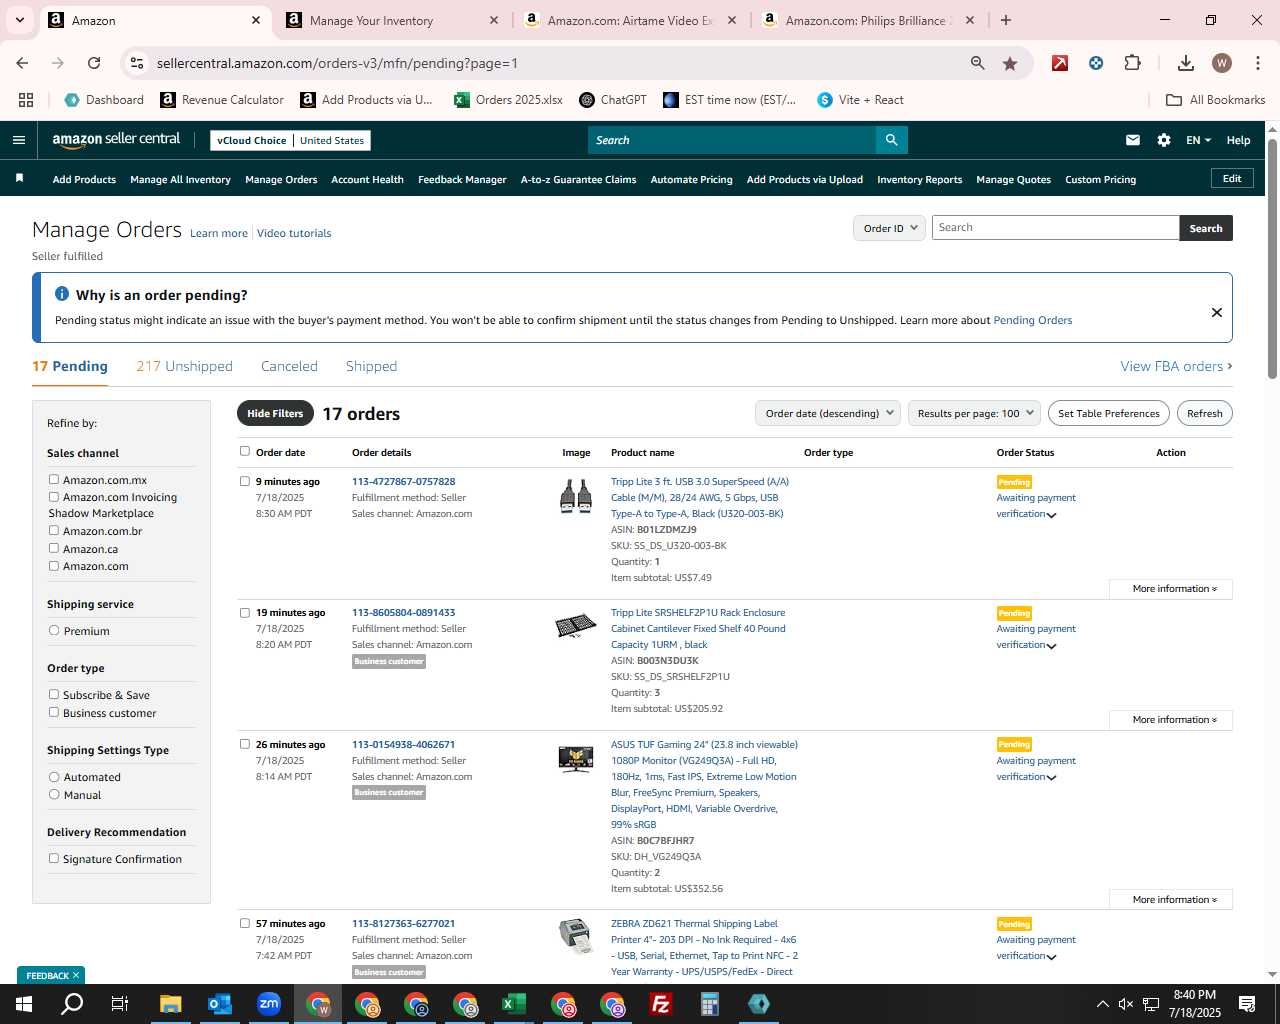Screen dimensions: 1280x1024
Task: Expand More information for the ASUS monitor order
Action: click(1171, 900)
